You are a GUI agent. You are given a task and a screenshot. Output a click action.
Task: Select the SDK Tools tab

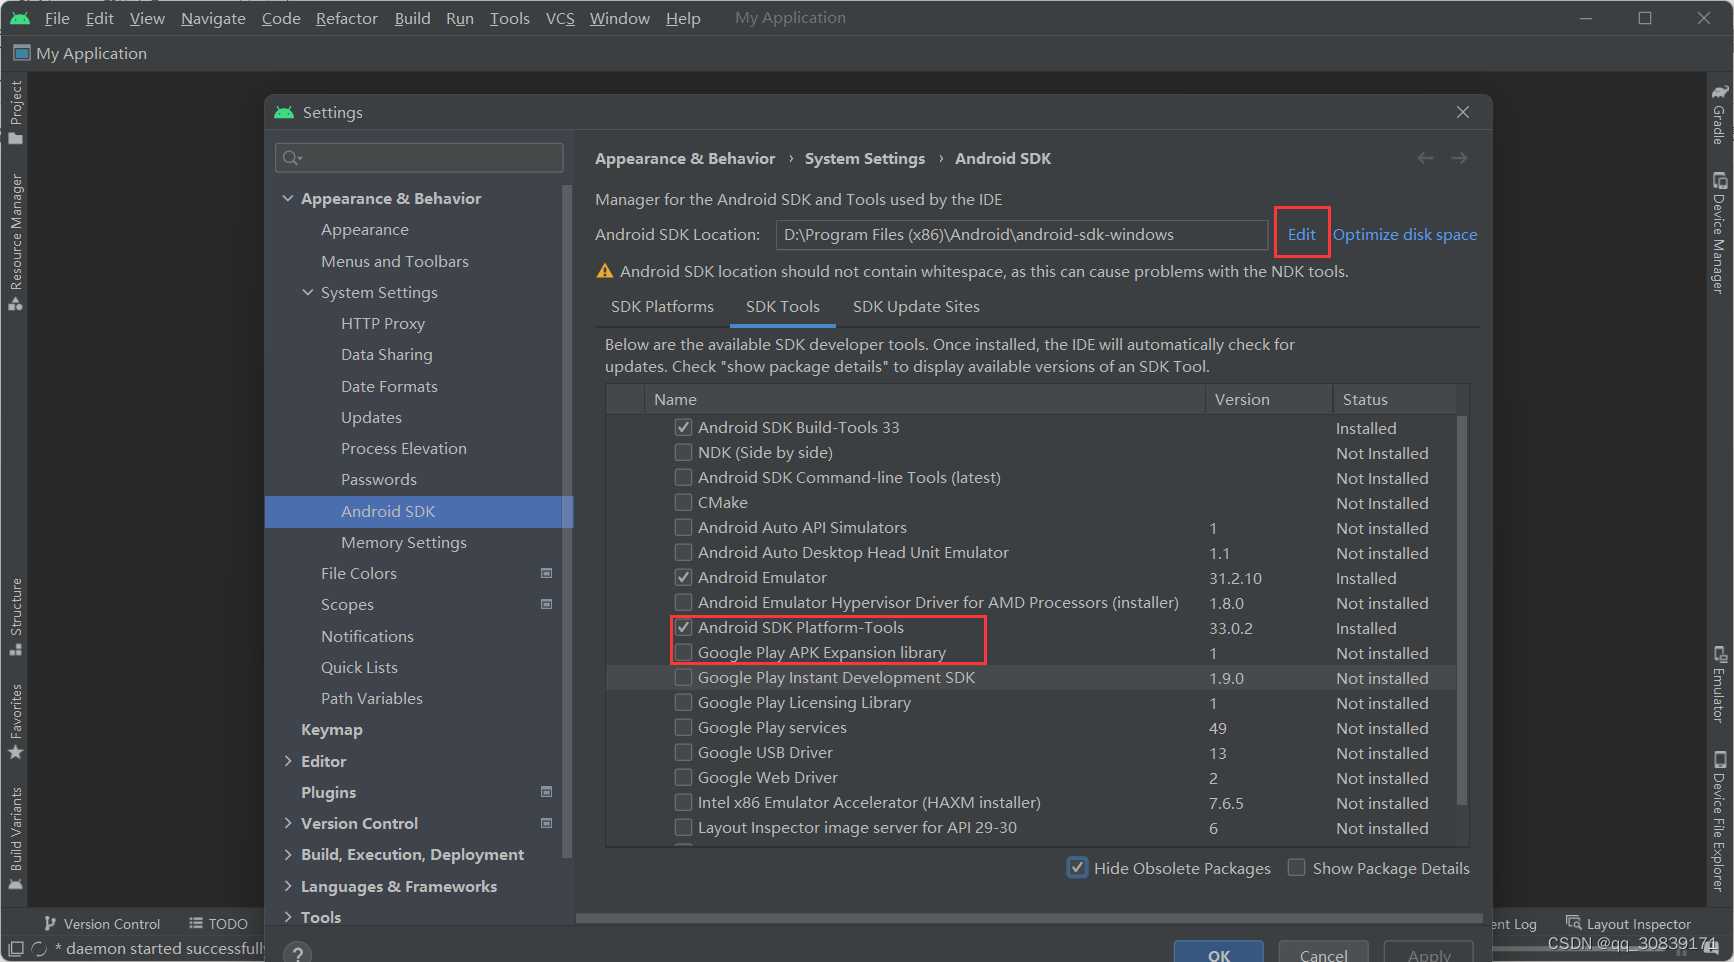783,306
